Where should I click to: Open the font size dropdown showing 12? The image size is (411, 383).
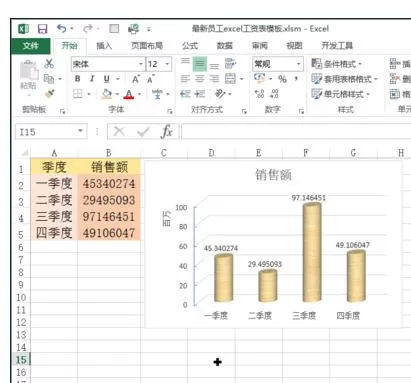[x=167, y=64]
